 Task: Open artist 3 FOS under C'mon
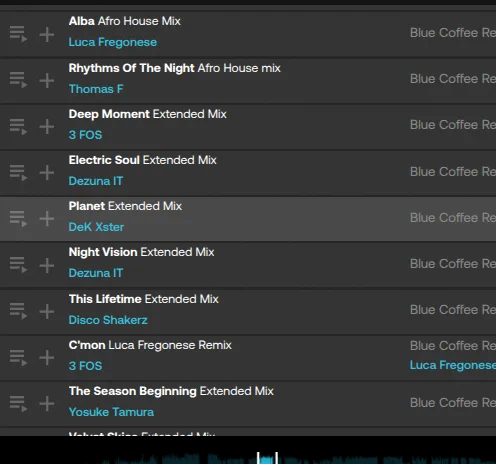pyautogui.click(x=85, y=366)
